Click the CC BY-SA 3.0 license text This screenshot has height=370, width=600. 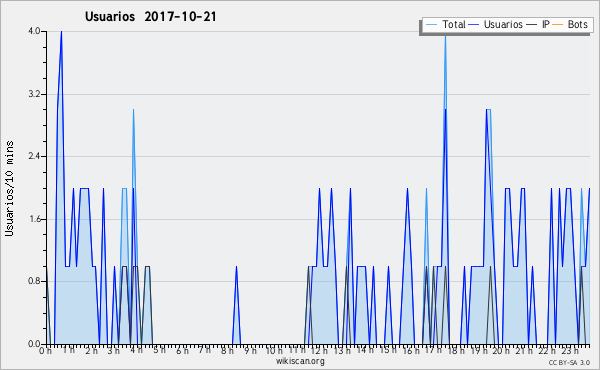click(x=569, y=362)
